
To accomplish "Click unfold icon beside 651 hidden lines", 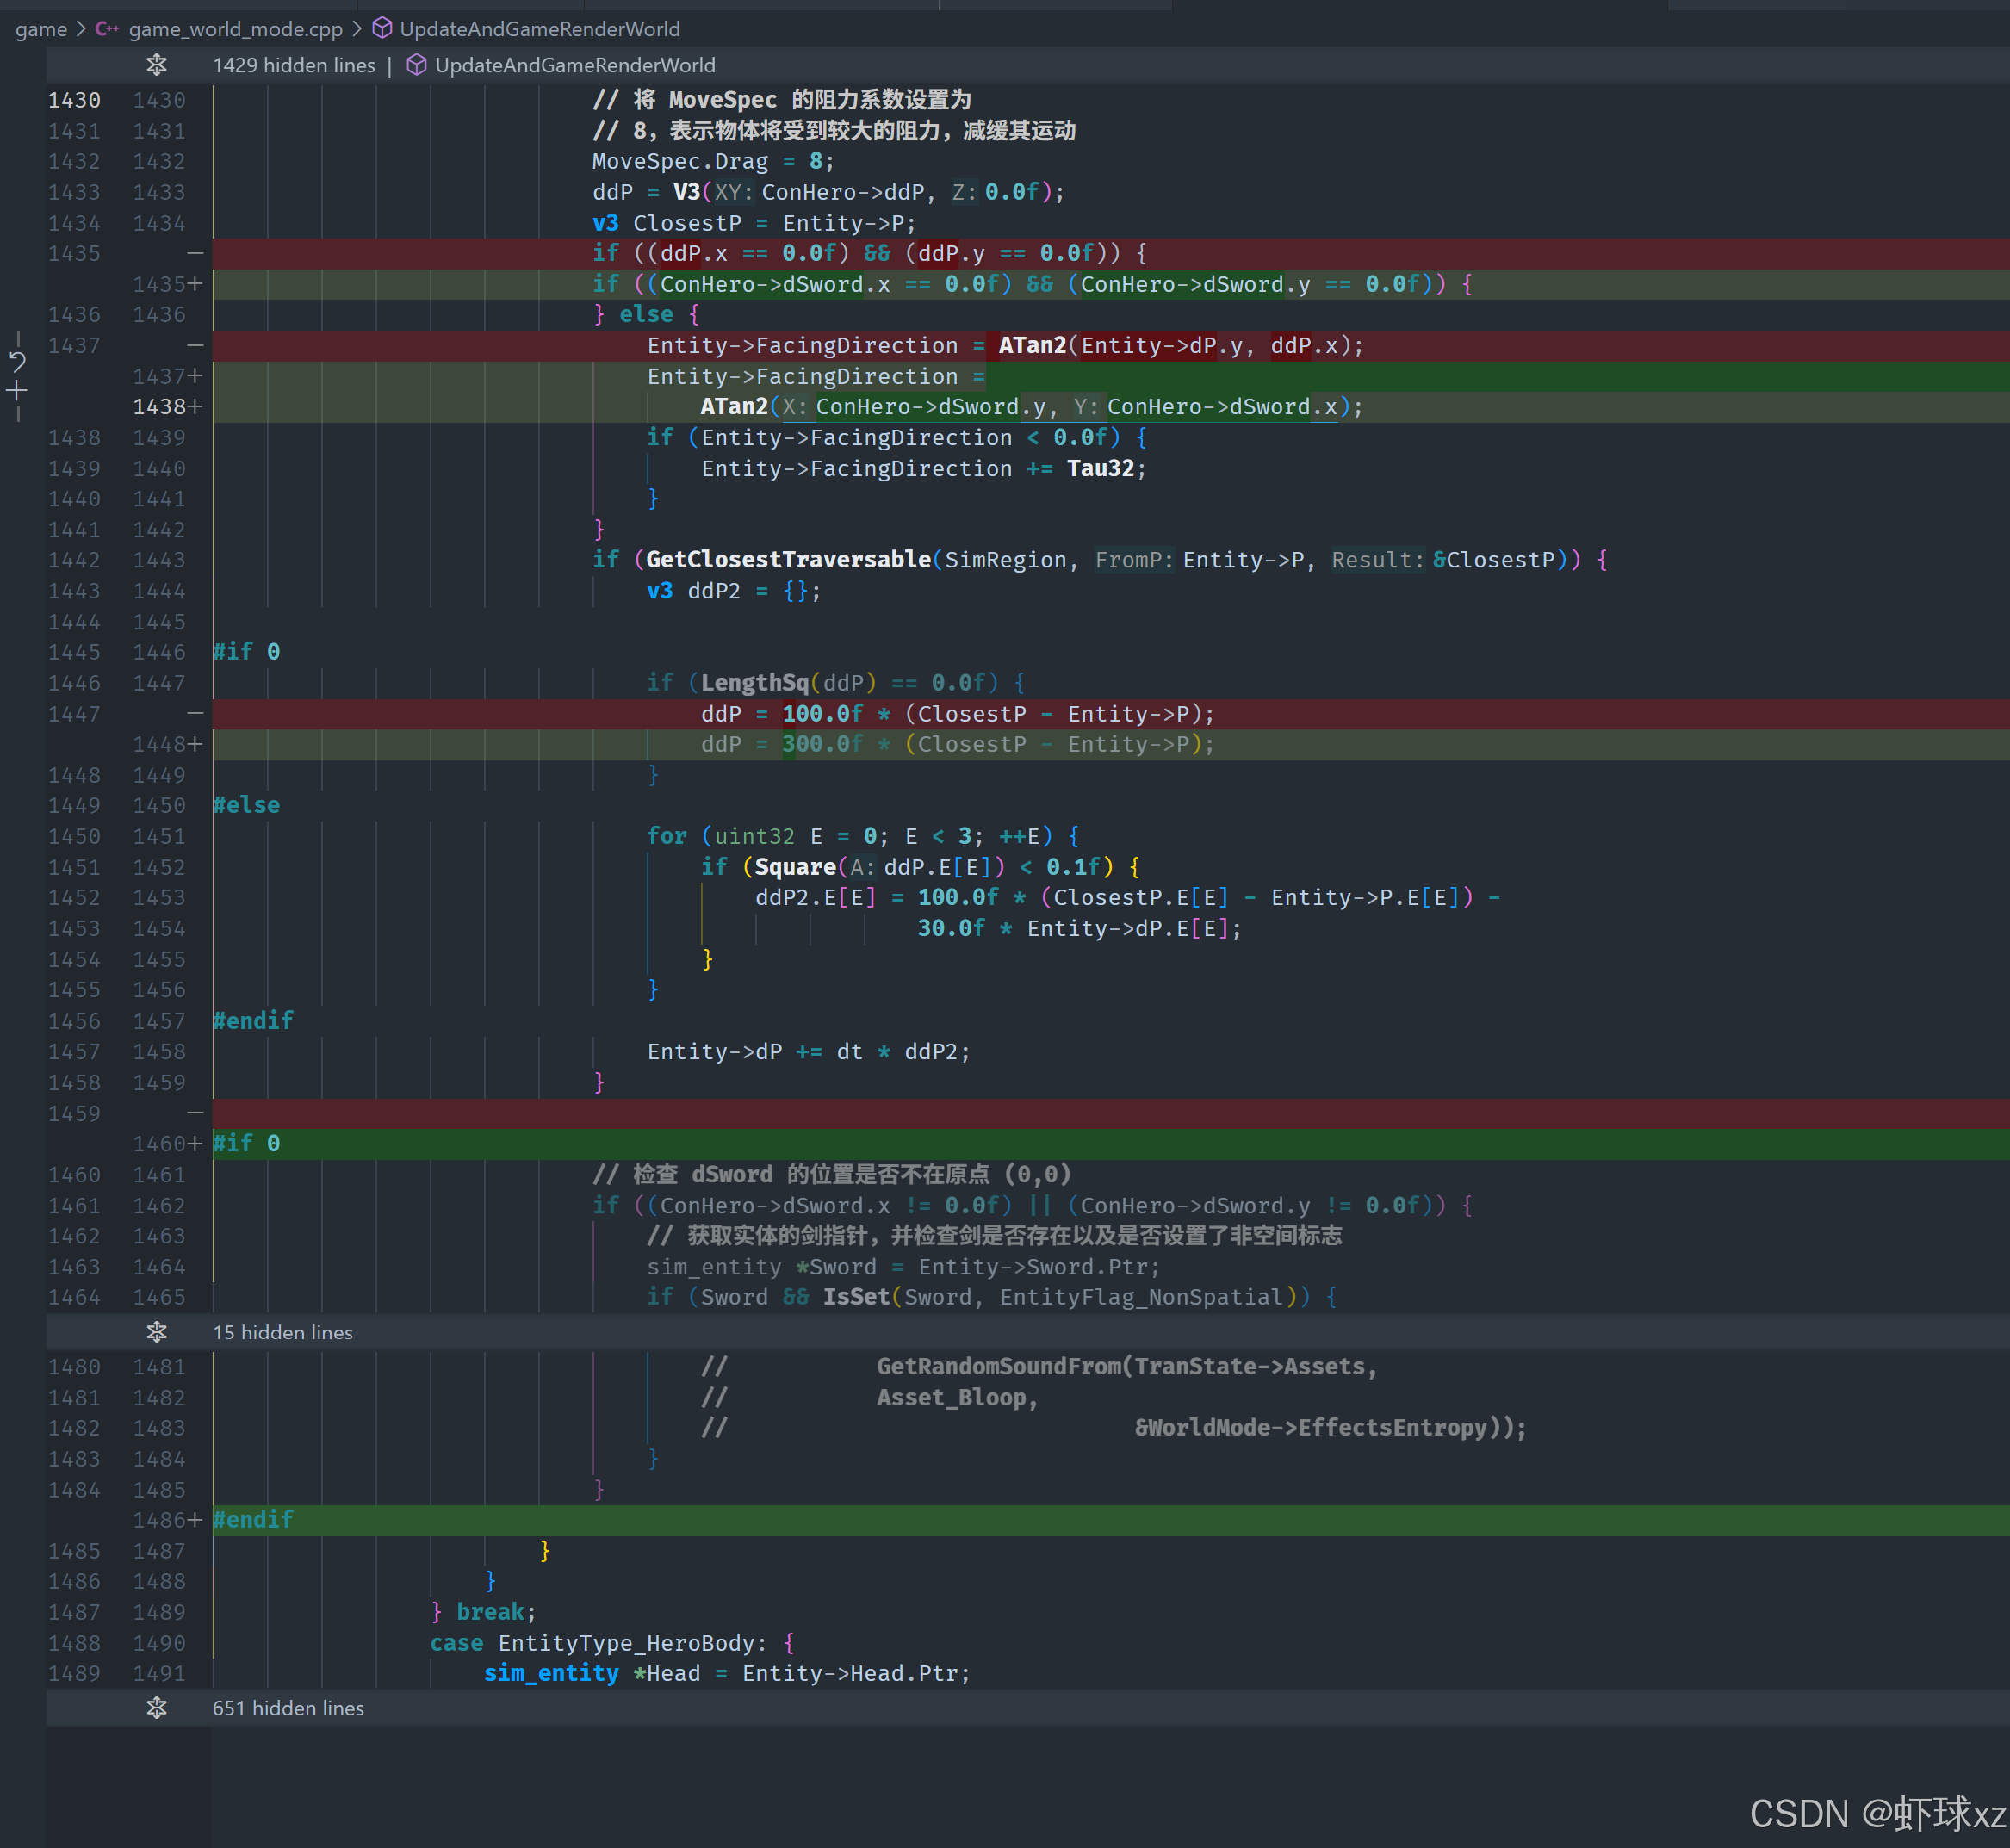I will (x=157, y=1708).
